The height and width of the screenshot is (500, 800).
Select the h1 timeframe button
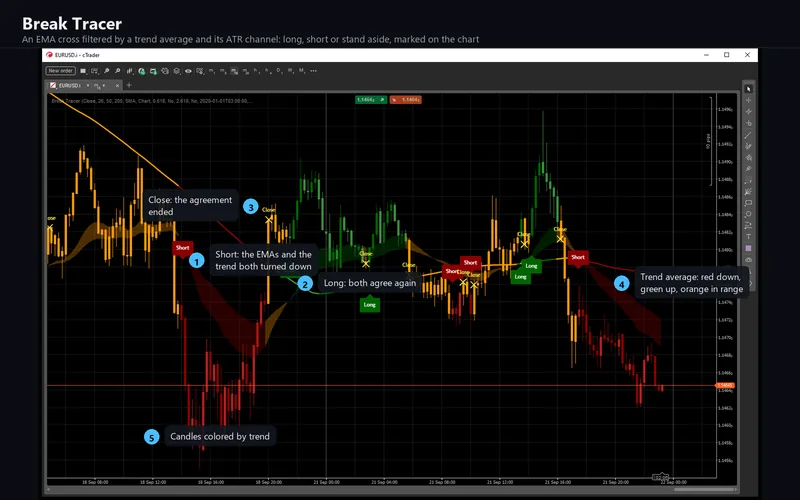point(256,71)
